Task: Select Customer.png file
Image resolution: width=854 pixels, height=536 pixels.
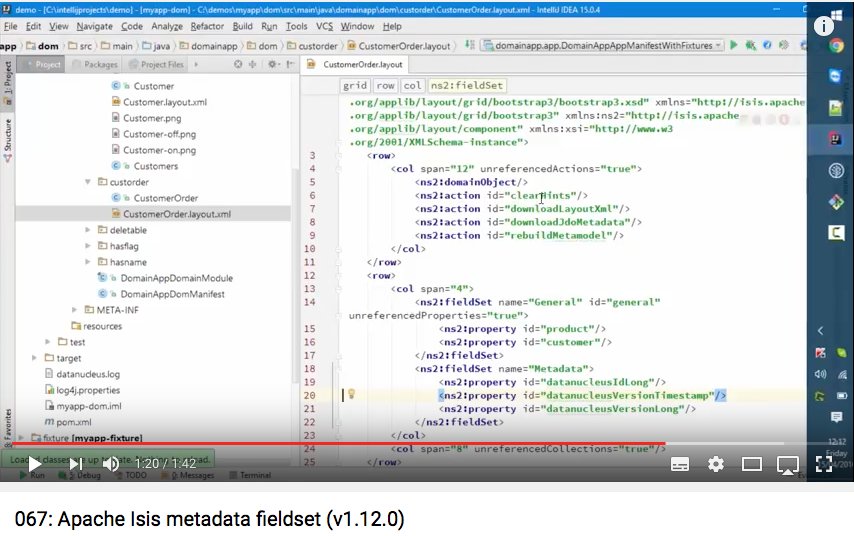Action: click(152, 118)
